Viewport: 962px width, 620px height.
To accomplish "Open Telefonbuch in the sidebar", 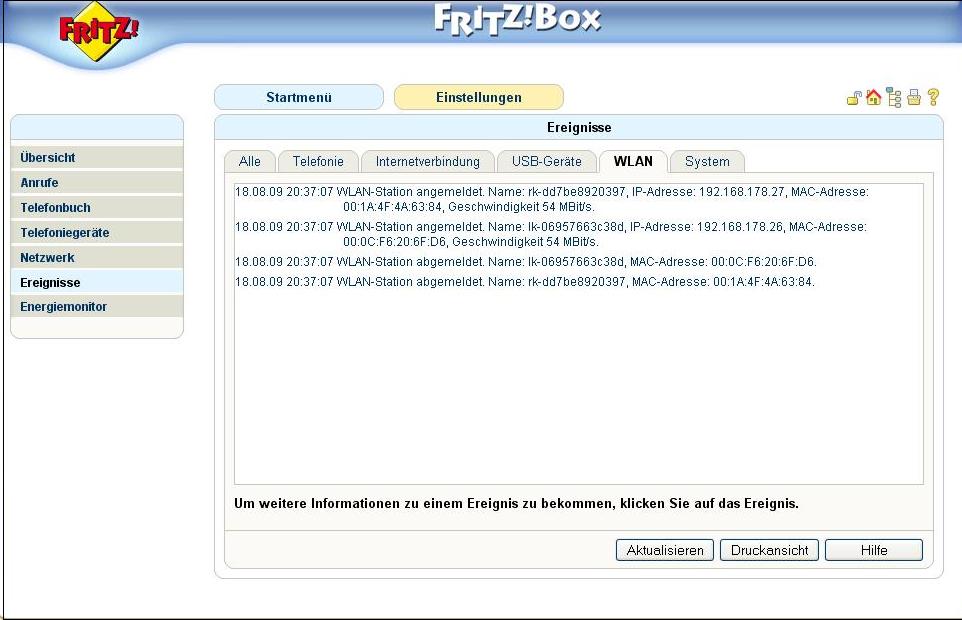I will click(x=97, y=208).
